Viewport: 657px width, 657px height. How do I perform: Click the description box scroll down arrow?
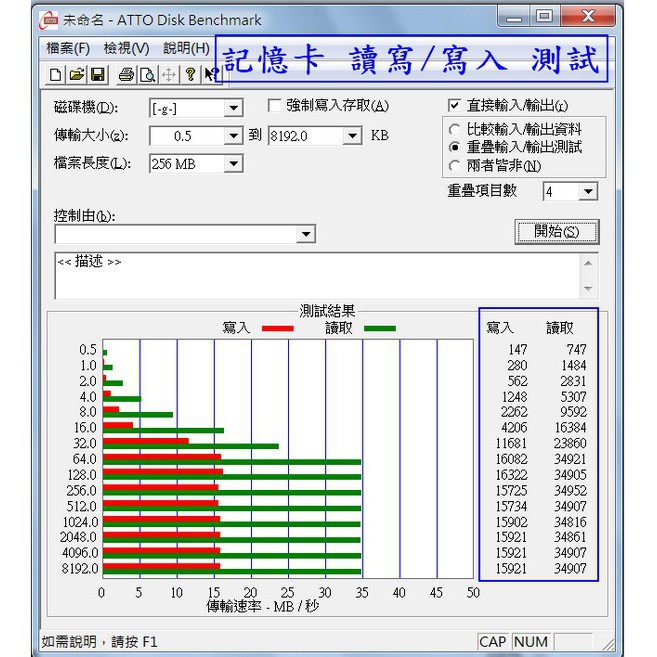[x=588, y=288]
